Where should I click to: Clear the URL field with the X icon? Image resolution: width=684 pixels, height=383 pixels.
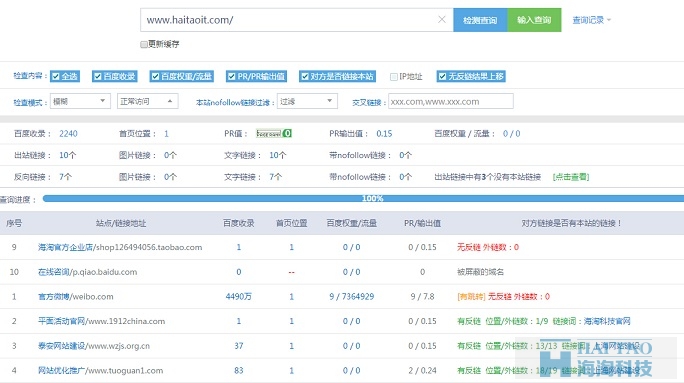(441, 19)
